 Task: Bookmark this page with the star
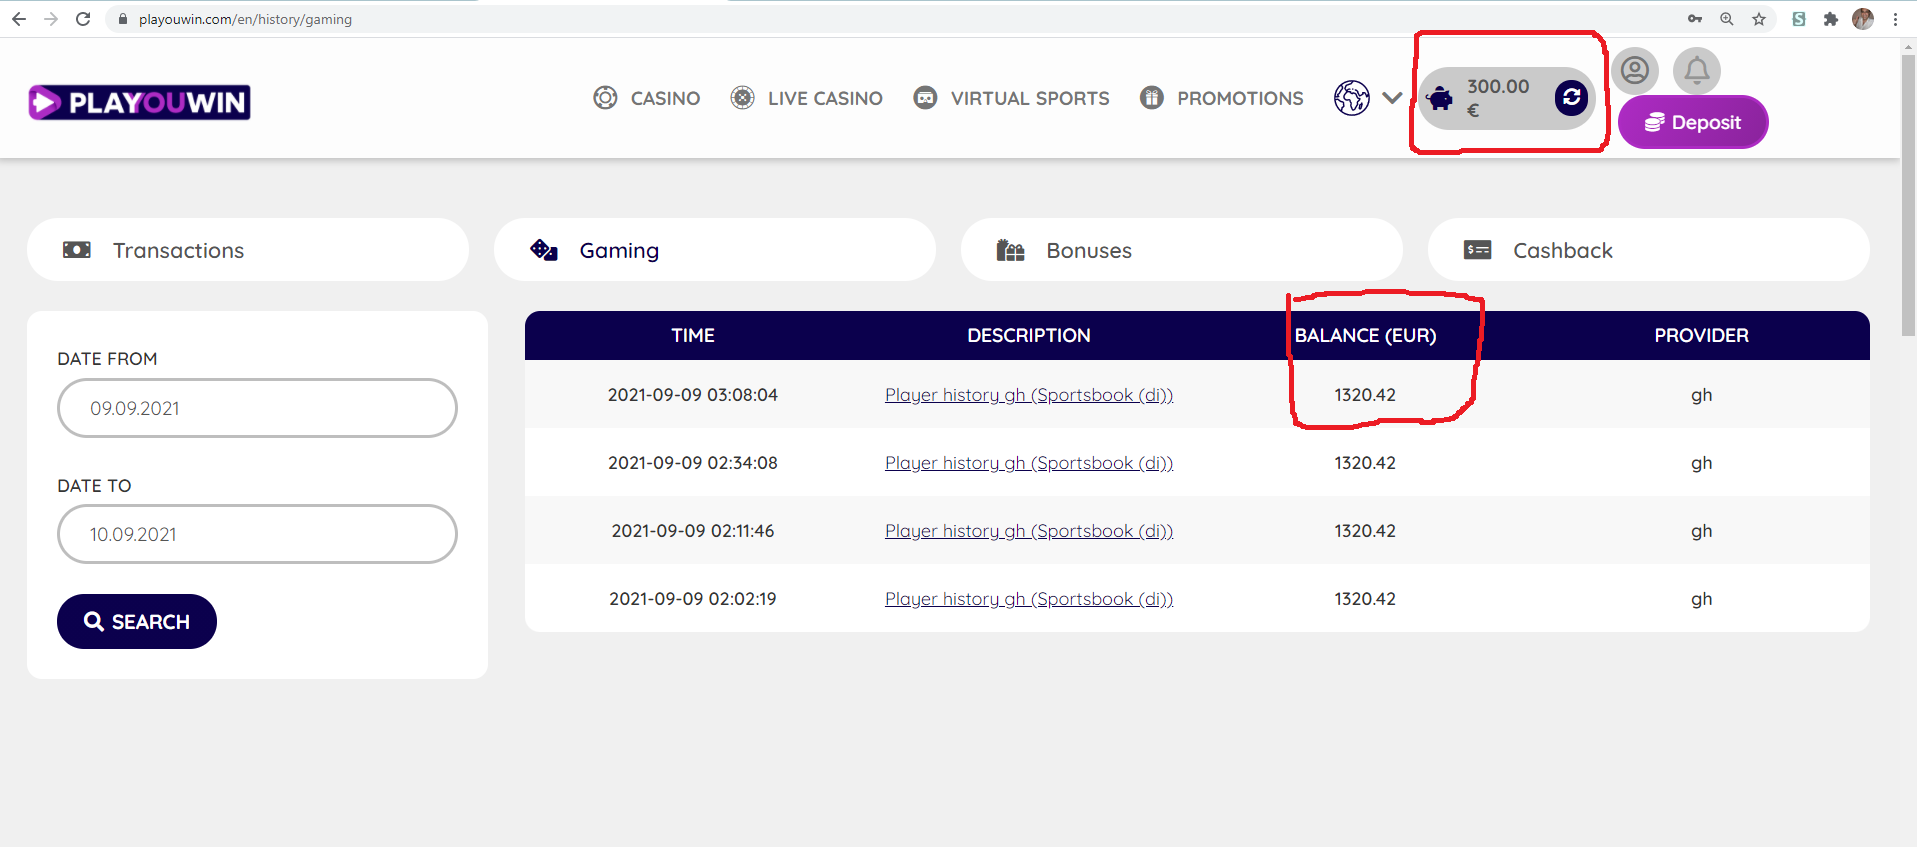tap(1759, 19)
